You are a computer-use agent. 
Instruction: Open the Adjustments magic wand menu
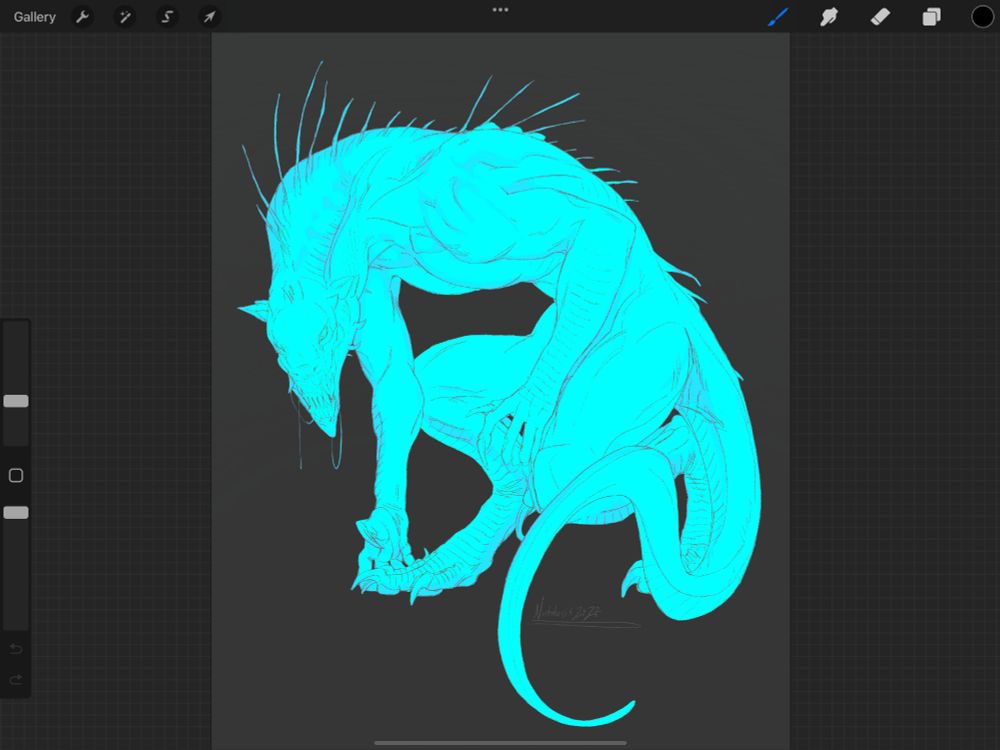point(124,17)
